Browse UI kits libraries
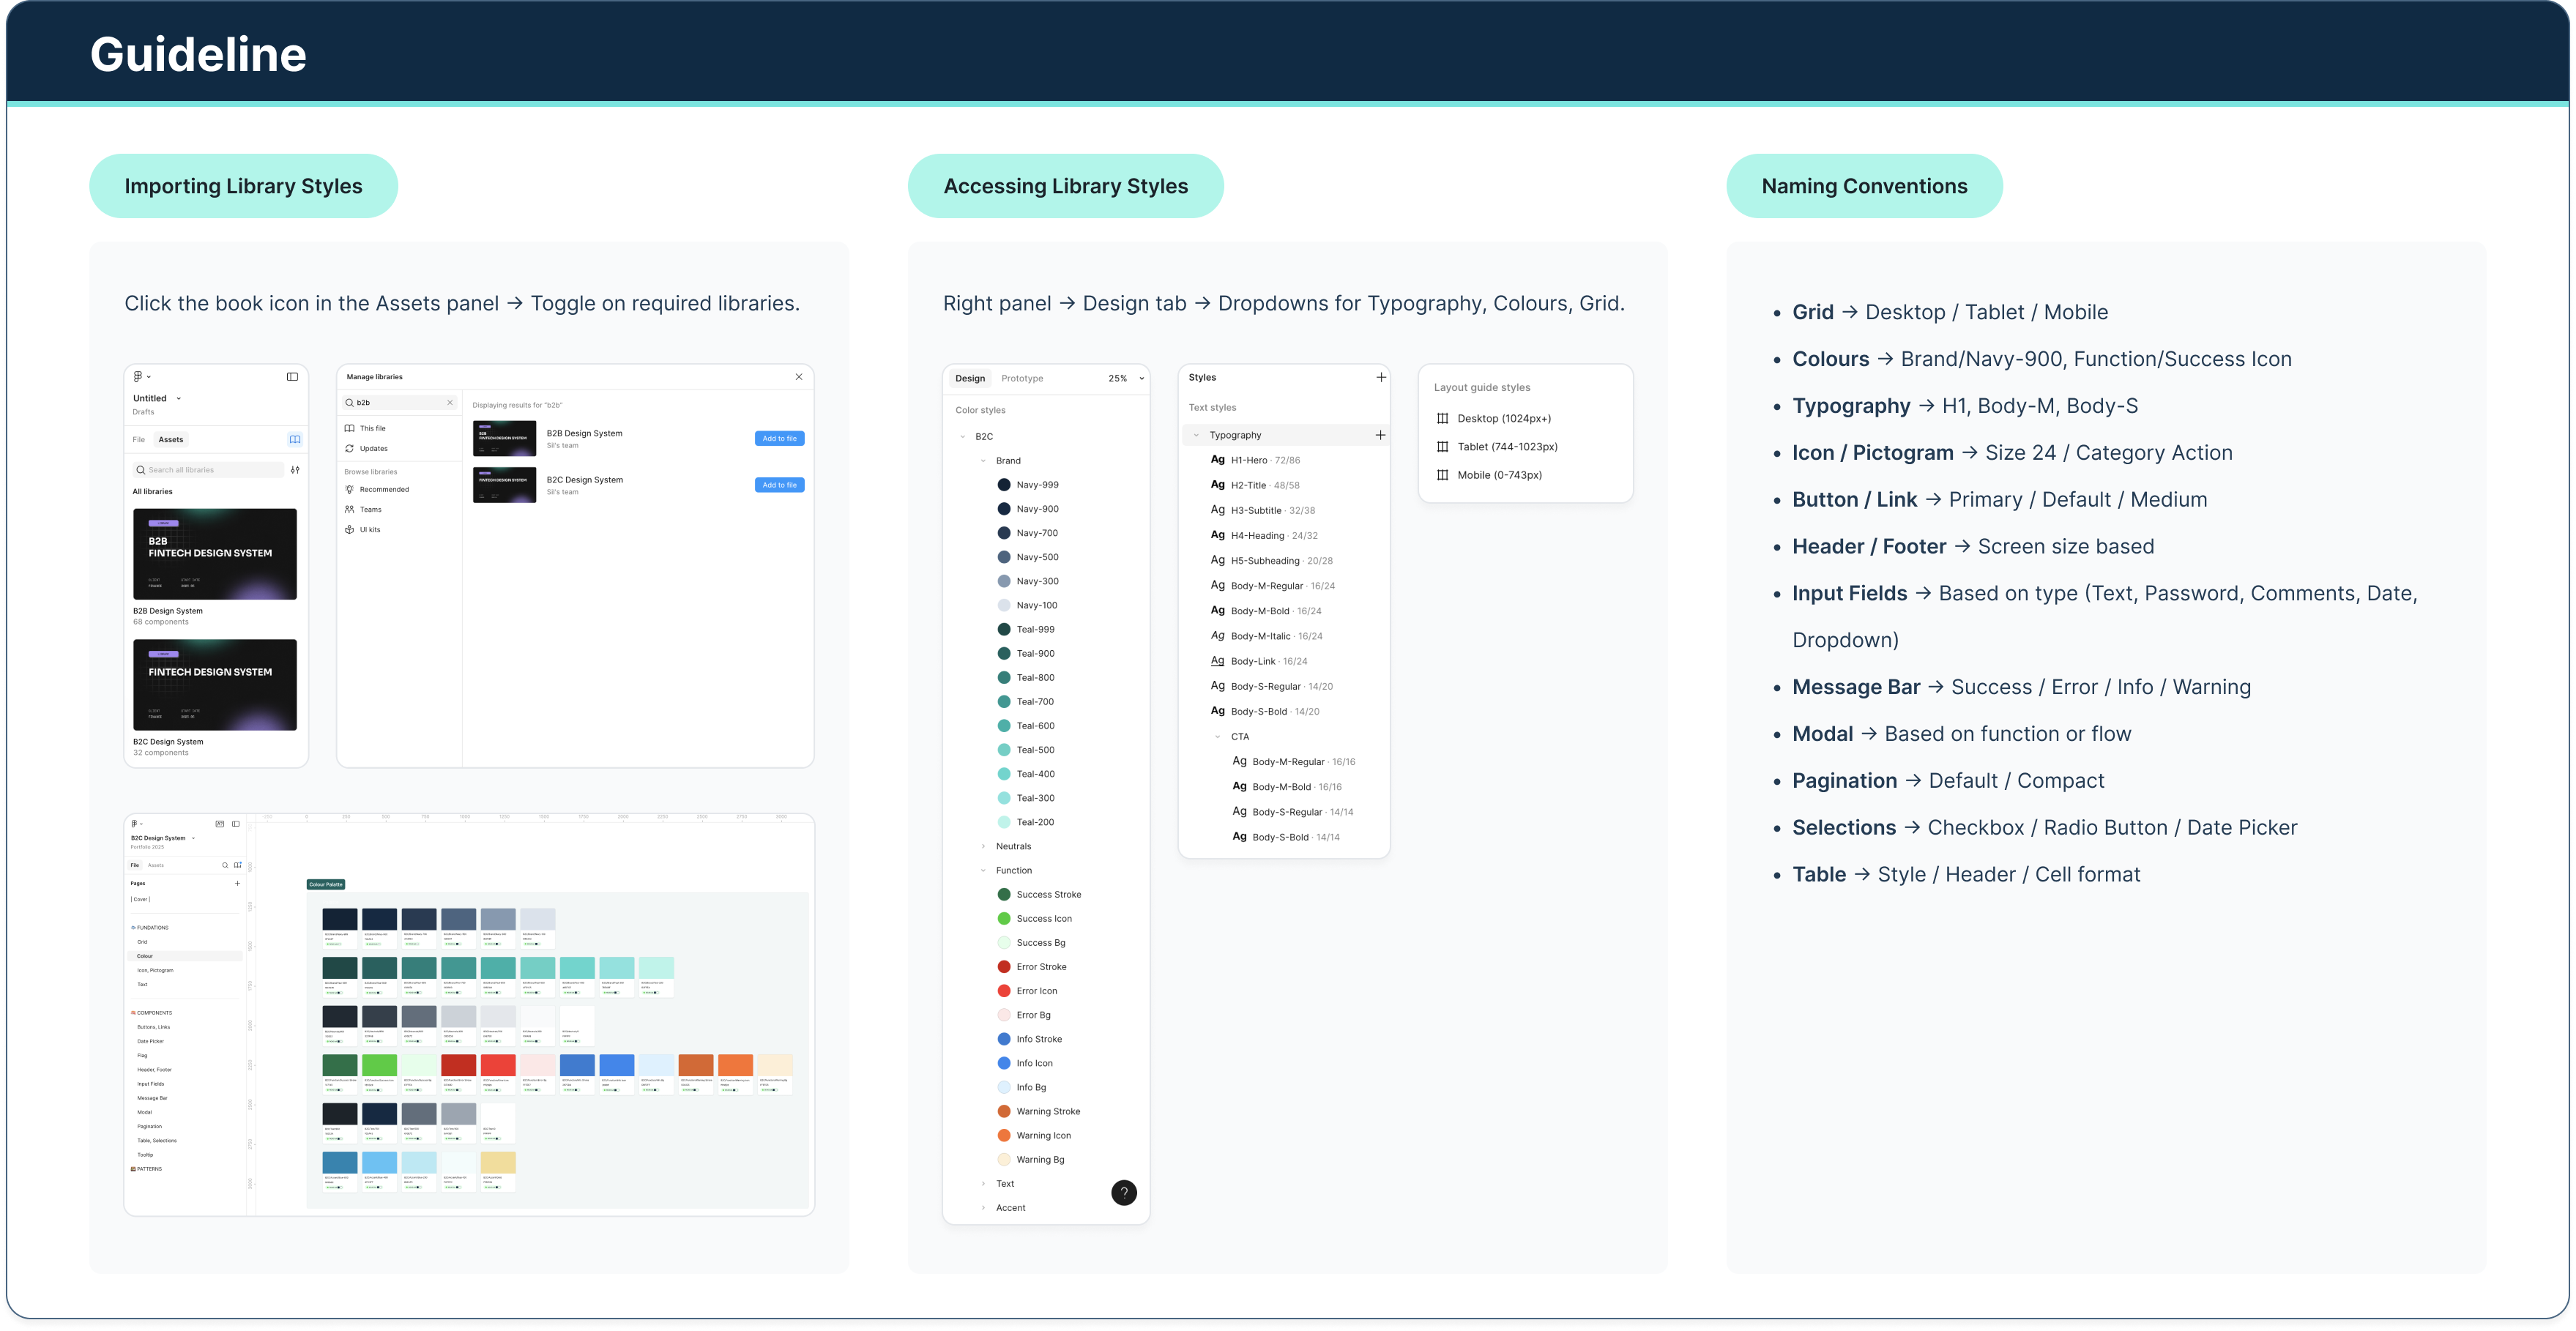The height and width of the screenshot is (1331, 2576). (x=363, y=529)
